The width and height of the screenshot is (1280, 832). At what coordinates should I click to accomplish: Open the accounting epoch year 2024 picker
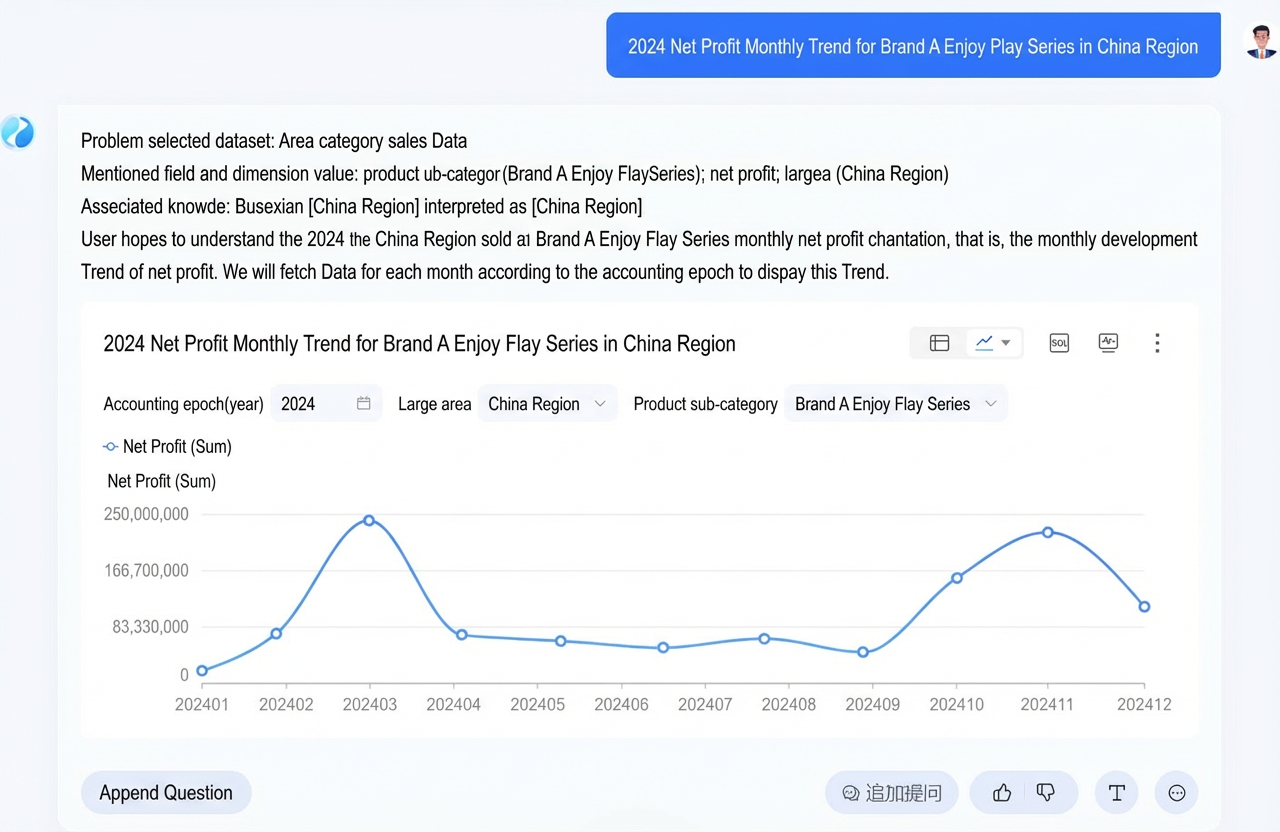(326, 404)
